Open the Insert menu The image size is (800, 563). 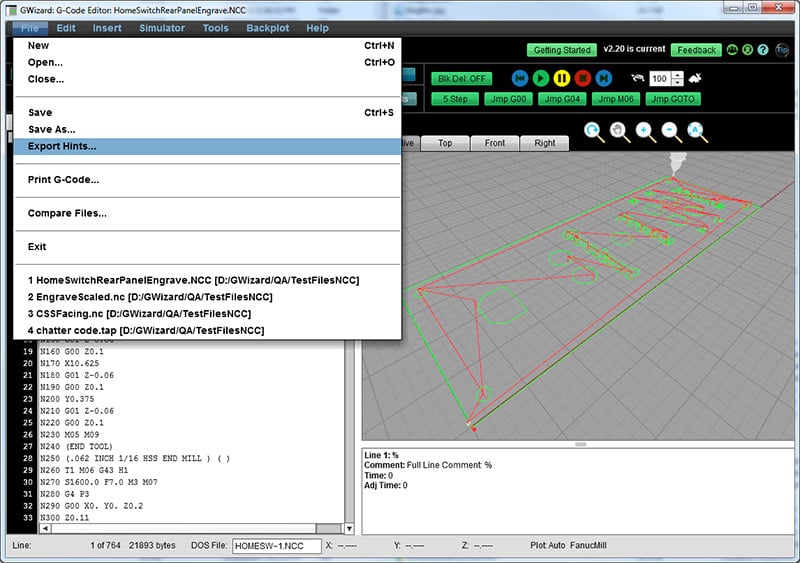pyautogui.click(x=107, y=28)
